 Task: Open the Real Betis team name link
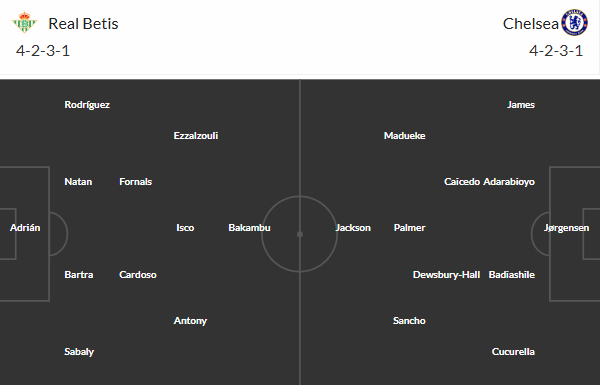click(x=83, y=24)
